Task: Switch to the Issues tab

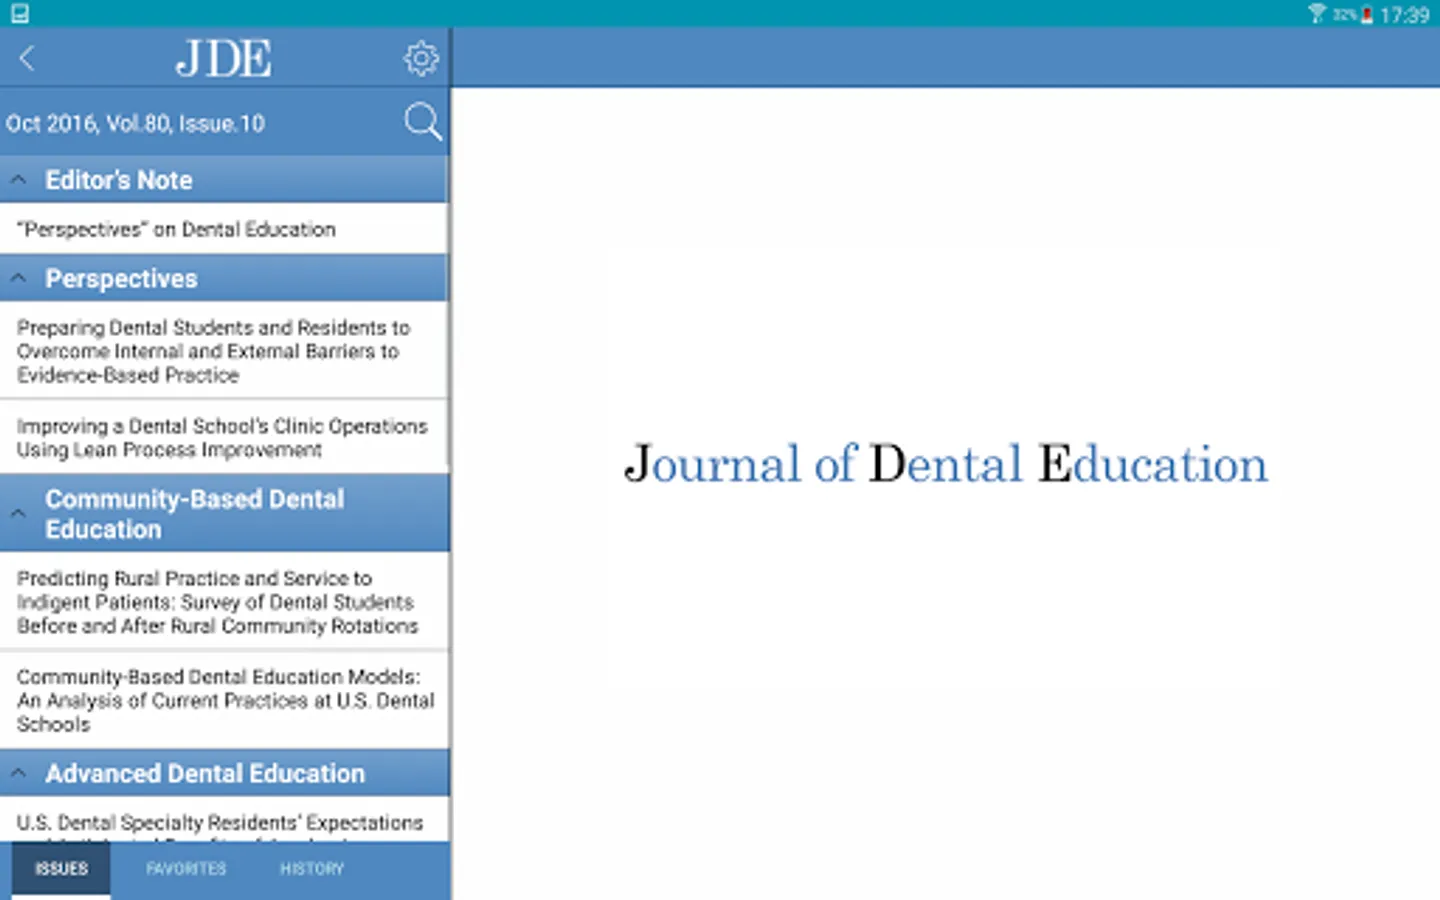Action: click(x=61, y=869)
